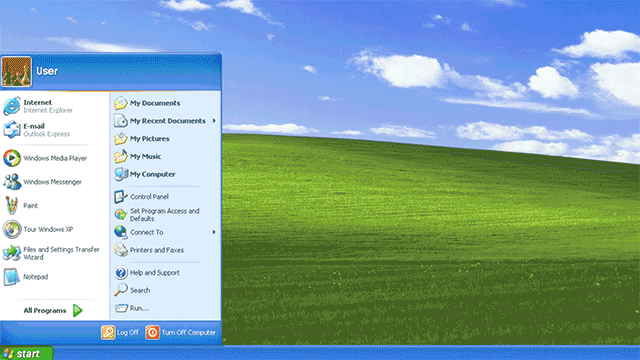Click the User name text
This screenshot has width=640, height=360.
point(47,71)
